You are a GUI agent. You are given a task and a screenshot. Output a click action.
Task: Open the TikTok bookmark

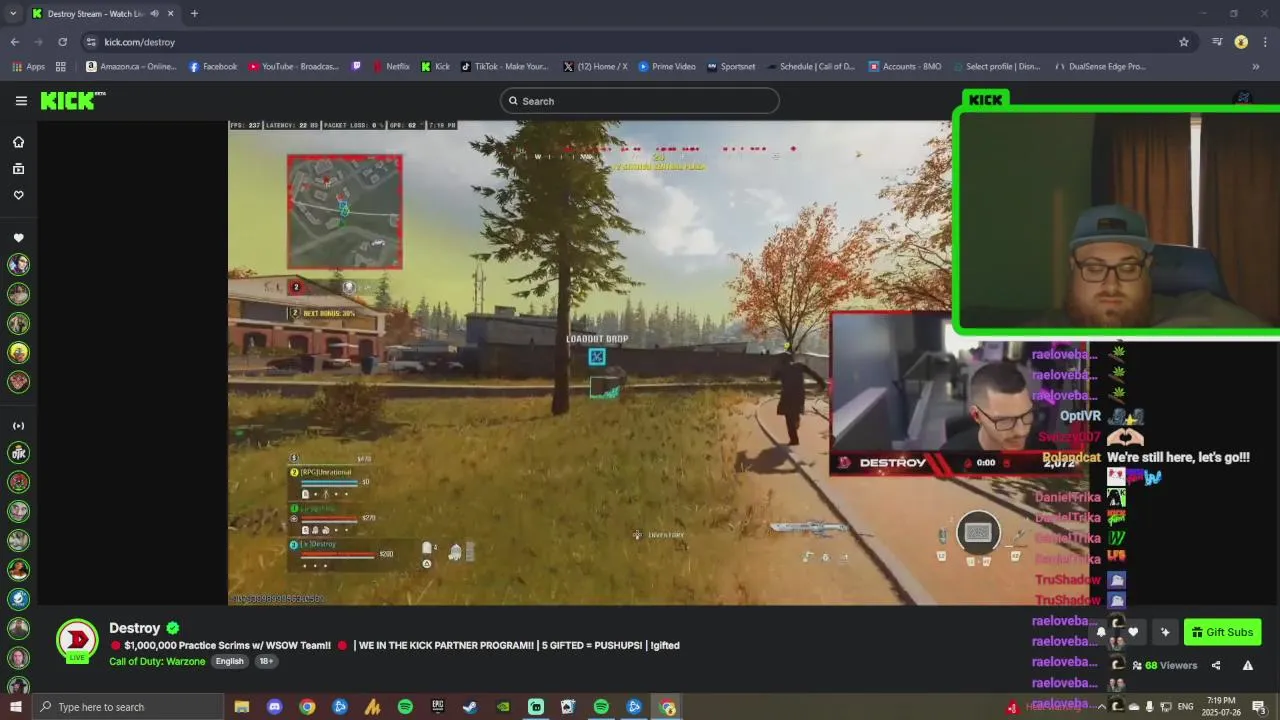pos(505,67)
